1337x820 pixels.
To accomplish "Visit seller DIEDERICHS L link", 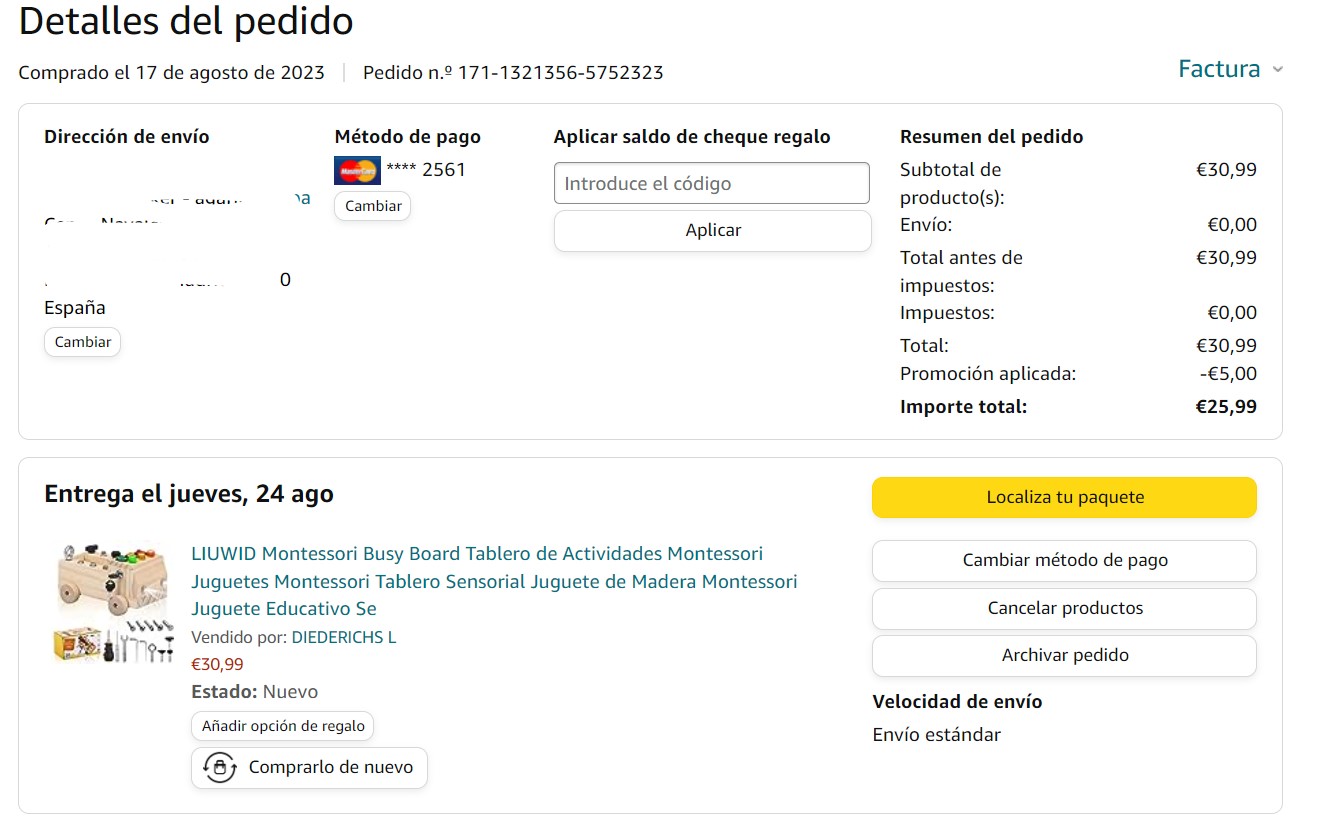I will point(343,637).
